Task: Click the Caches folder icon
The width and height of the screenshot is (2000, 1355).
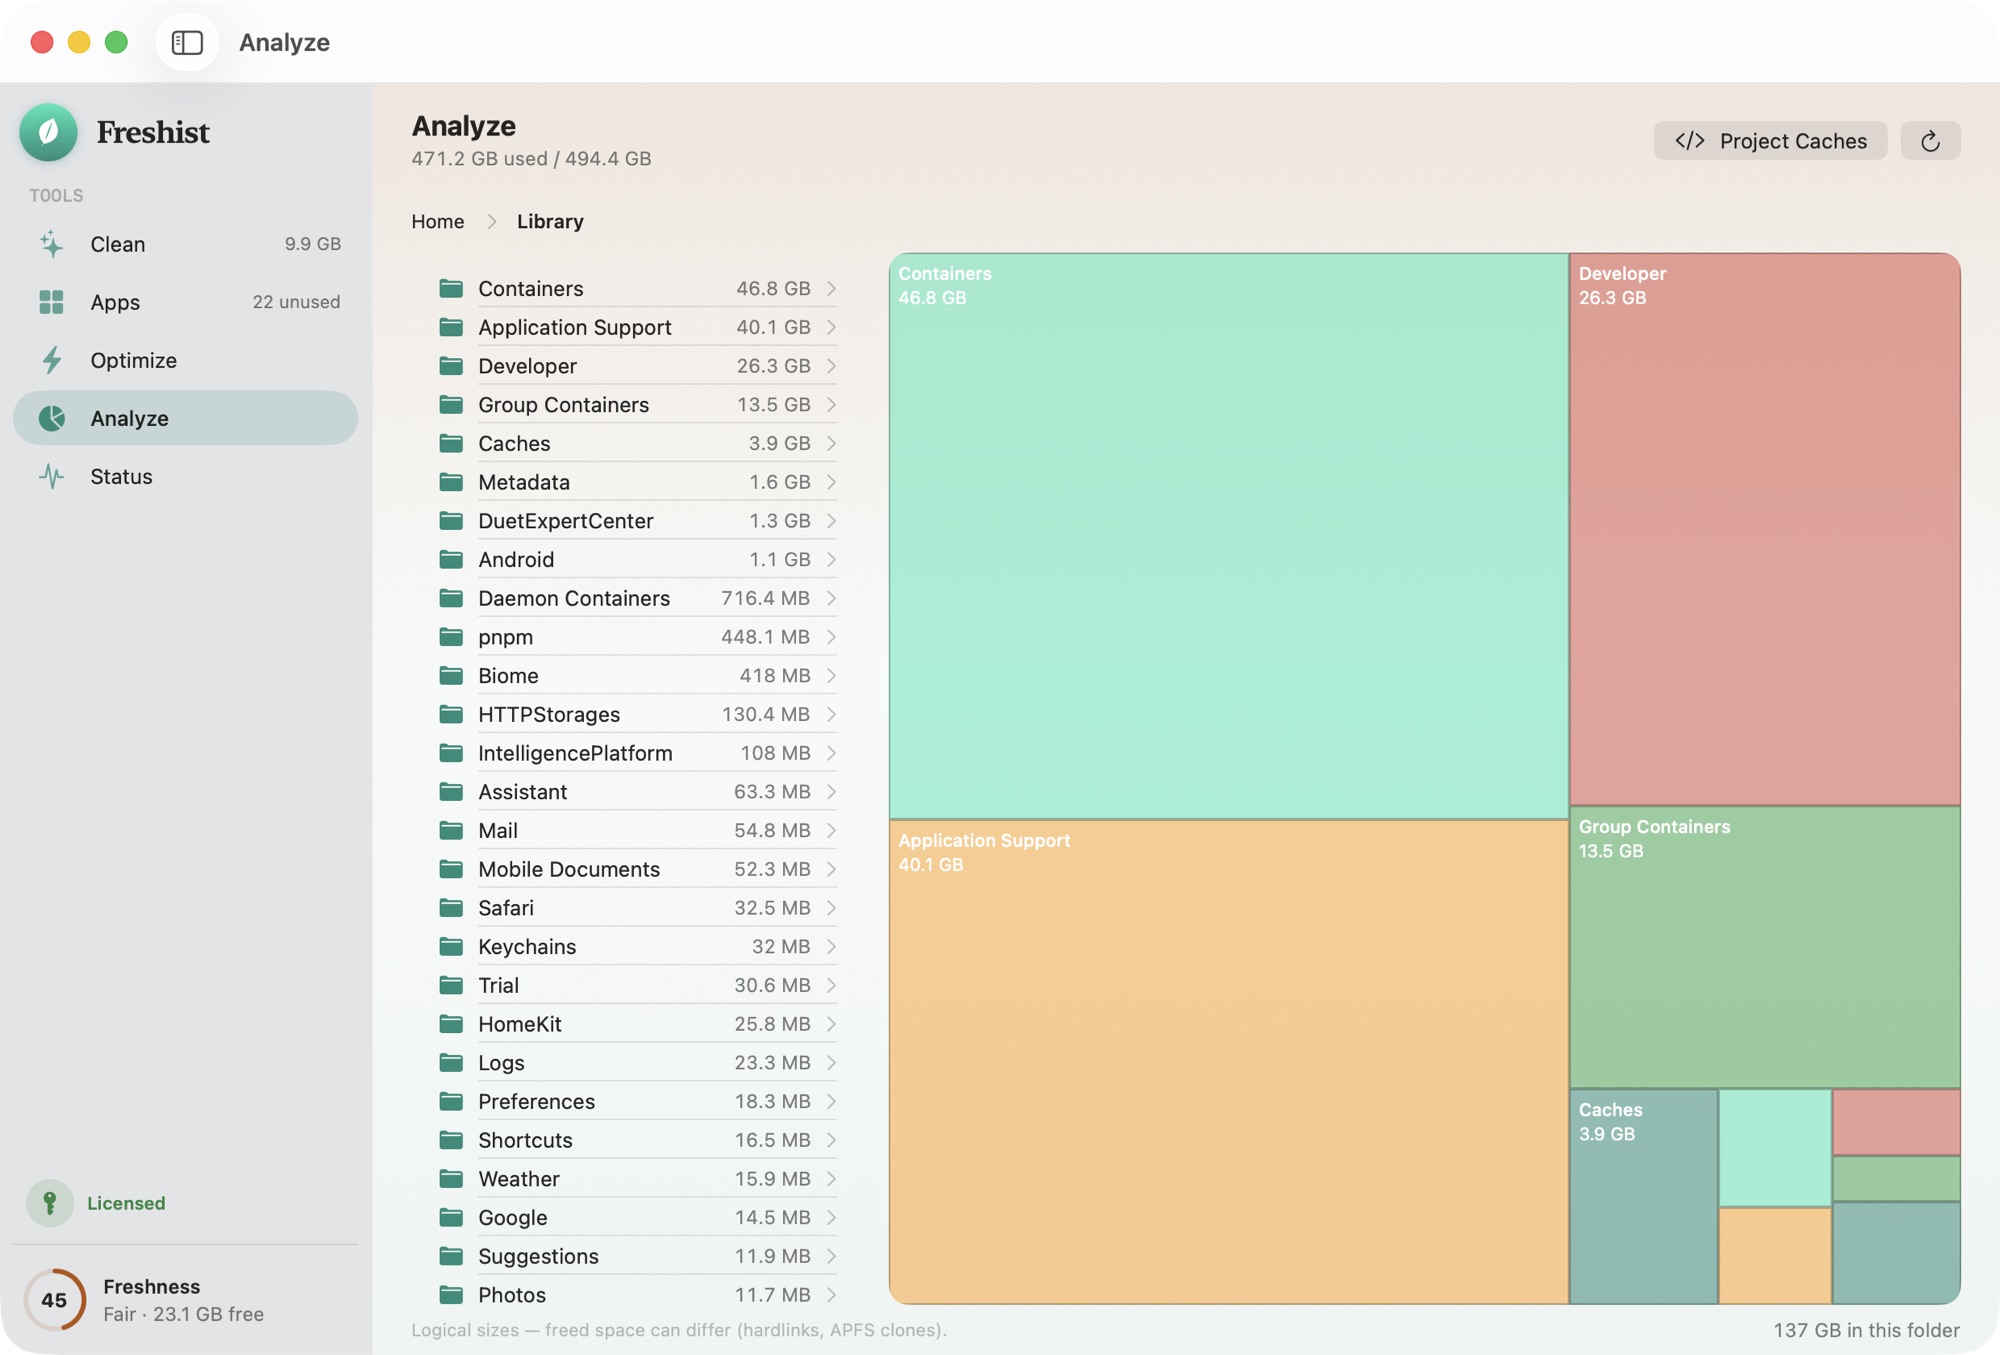Action: click(451, 443)
